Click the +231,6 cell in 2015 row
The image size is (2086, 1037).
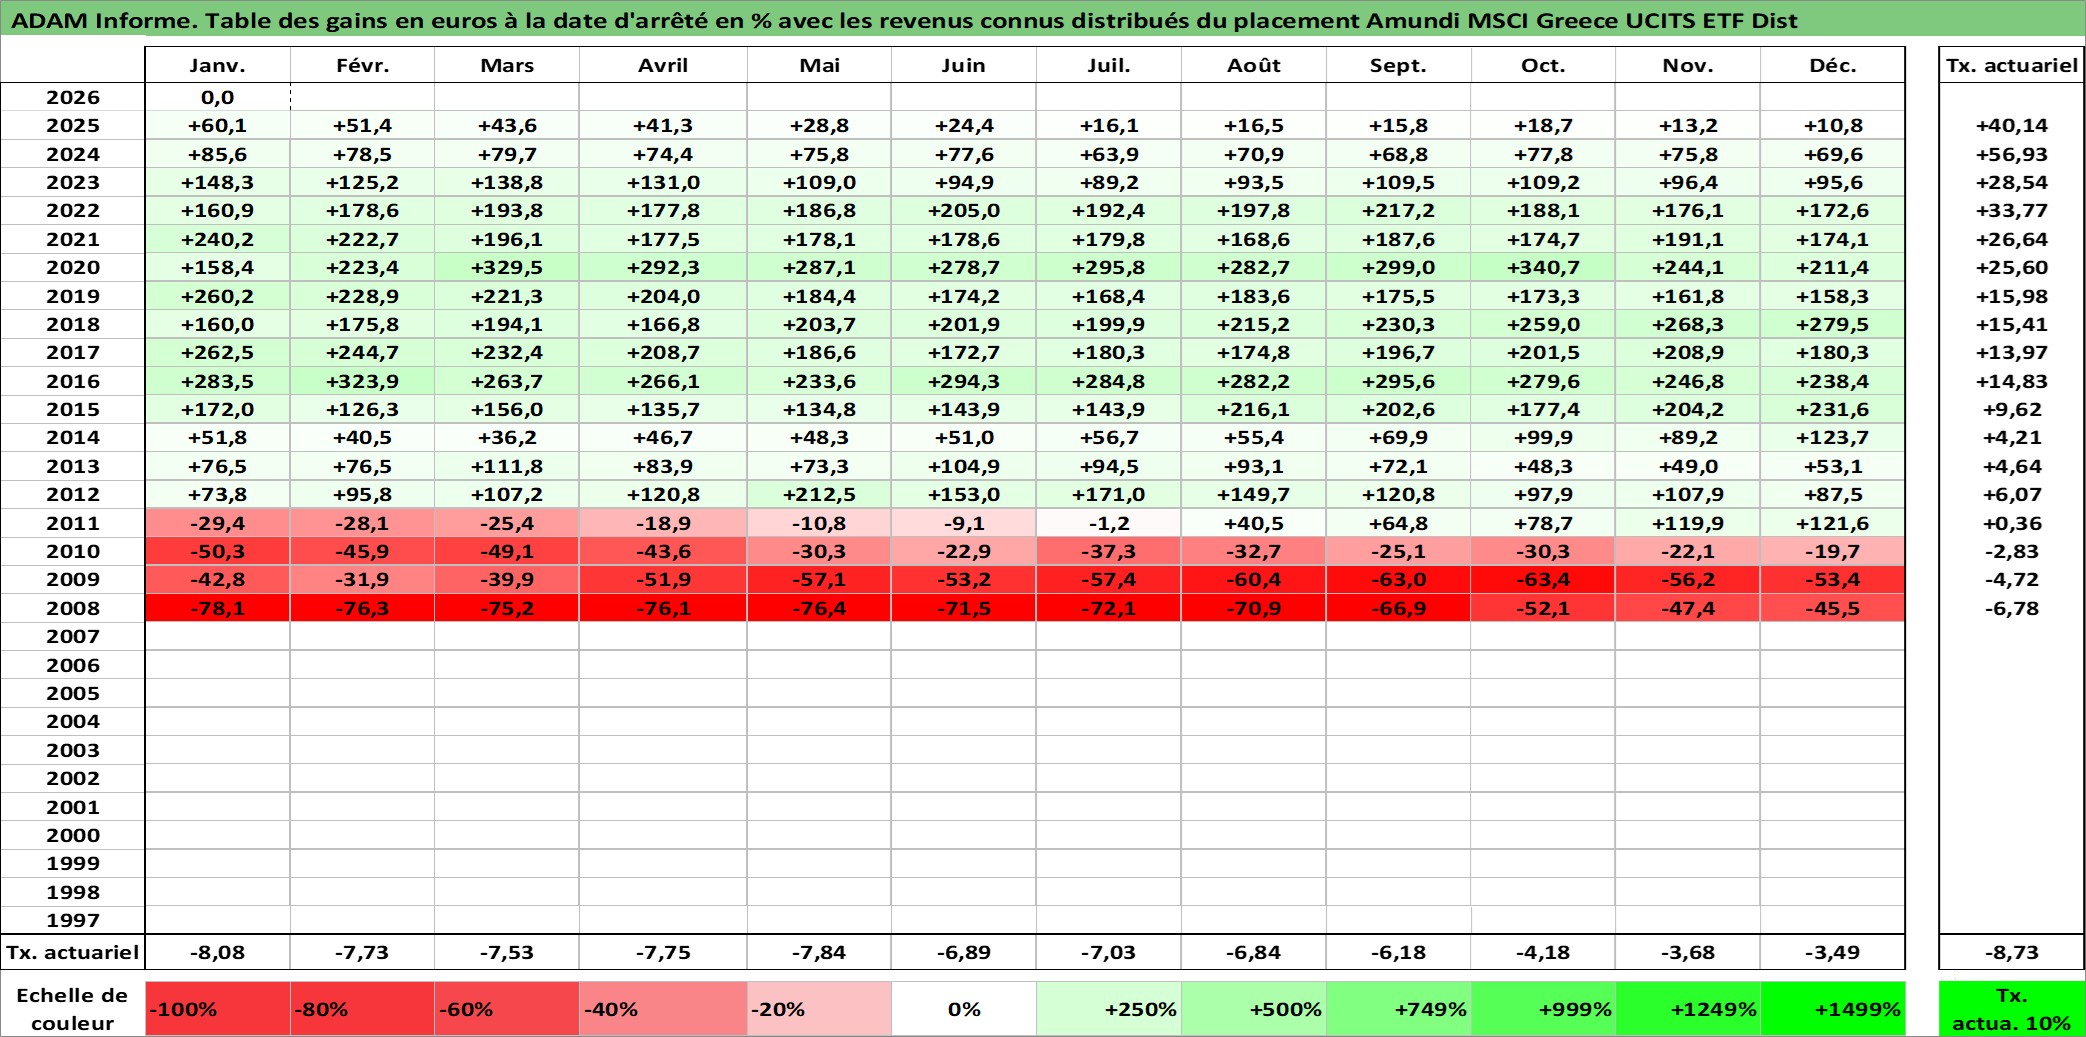(1832, 409)
